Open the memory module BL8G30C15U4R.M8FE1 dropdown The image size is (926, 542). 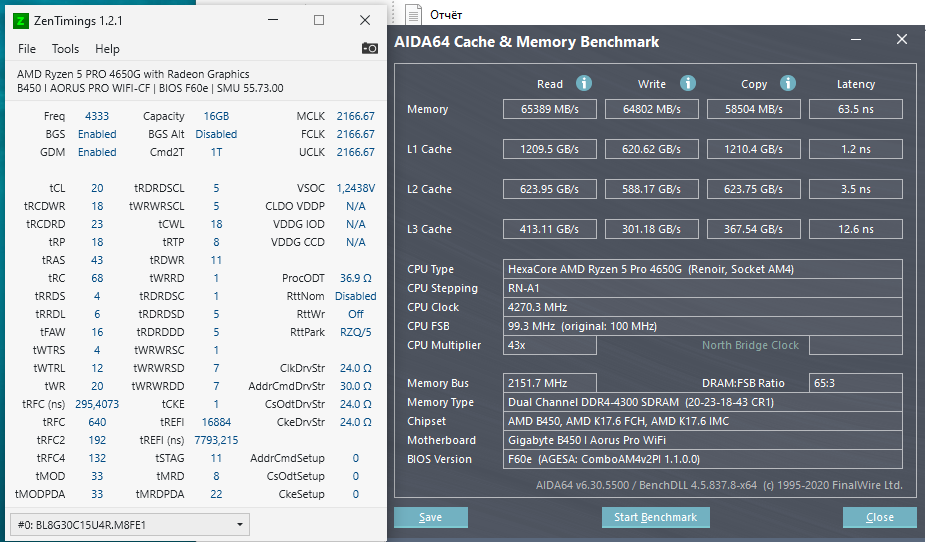130,524
